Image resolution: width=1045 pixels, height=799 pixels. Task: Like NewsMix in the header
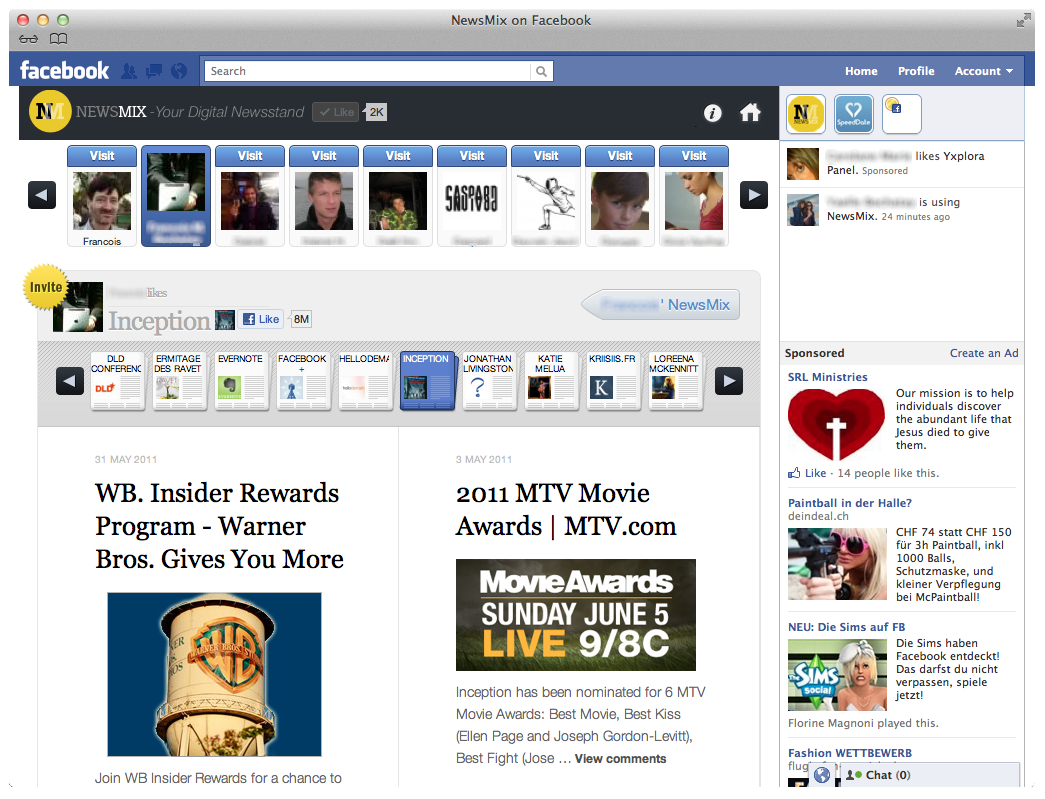click(x=336, y=112)
